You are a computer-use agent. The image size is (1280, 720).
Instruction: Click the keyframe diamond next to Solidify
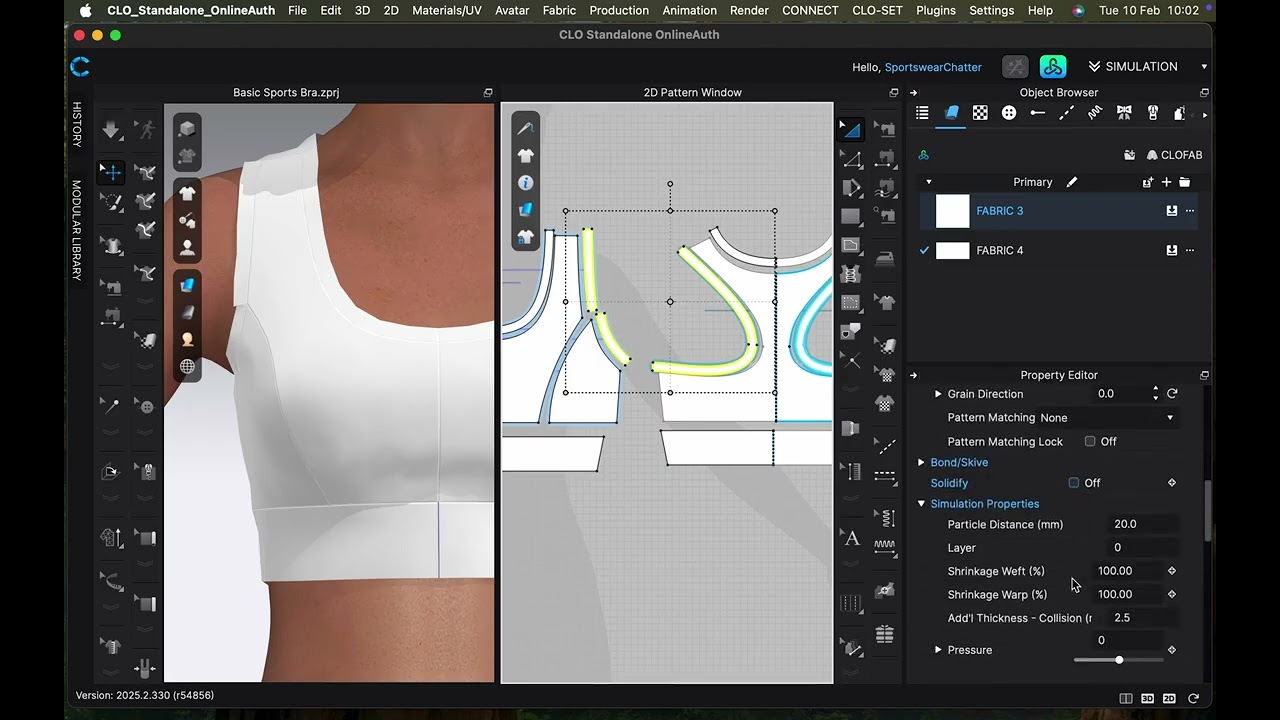click(1172, 483)
